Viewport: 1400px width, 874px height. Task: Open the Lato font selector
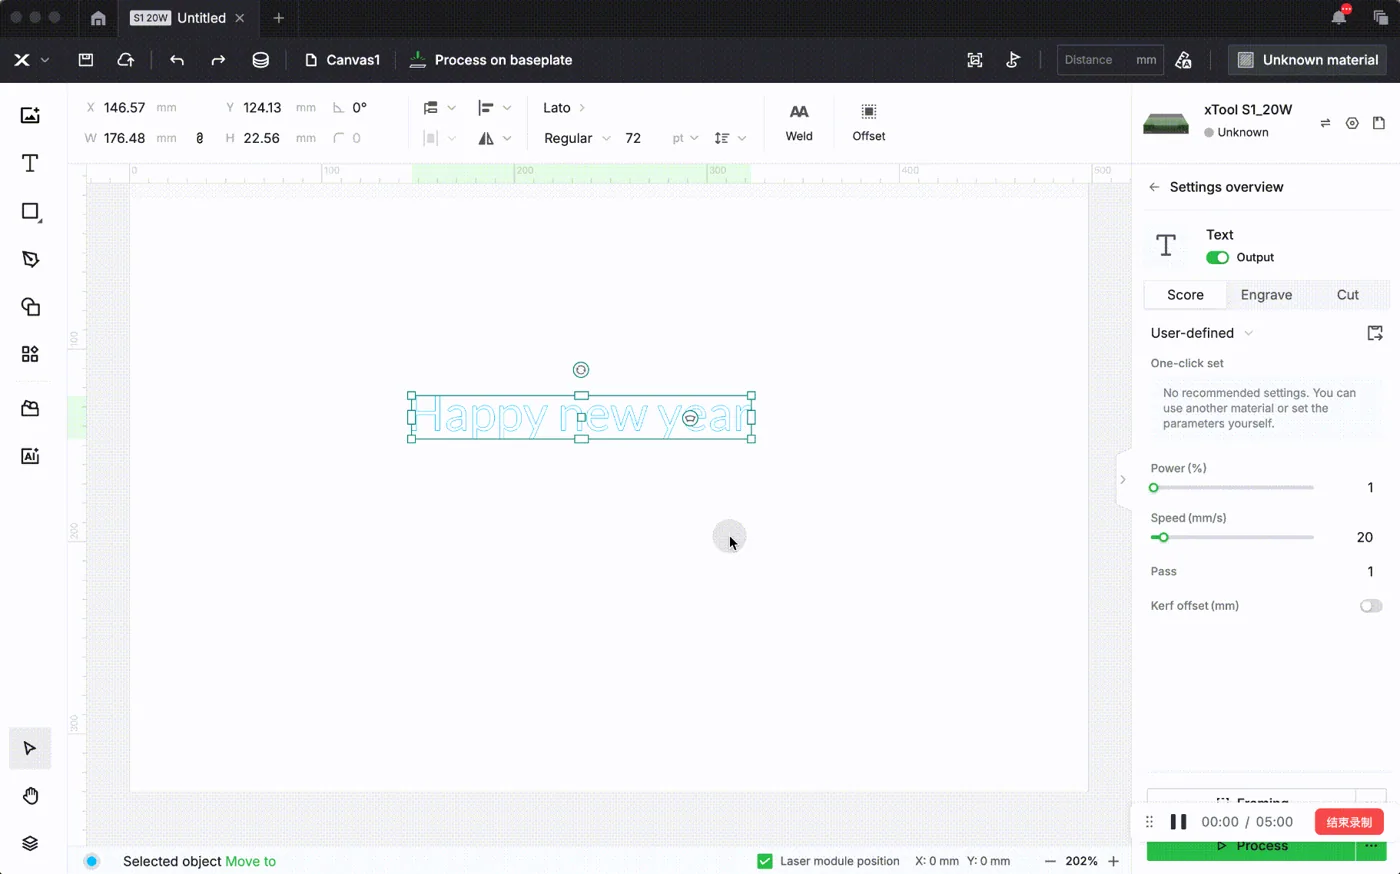click(564, 108)
